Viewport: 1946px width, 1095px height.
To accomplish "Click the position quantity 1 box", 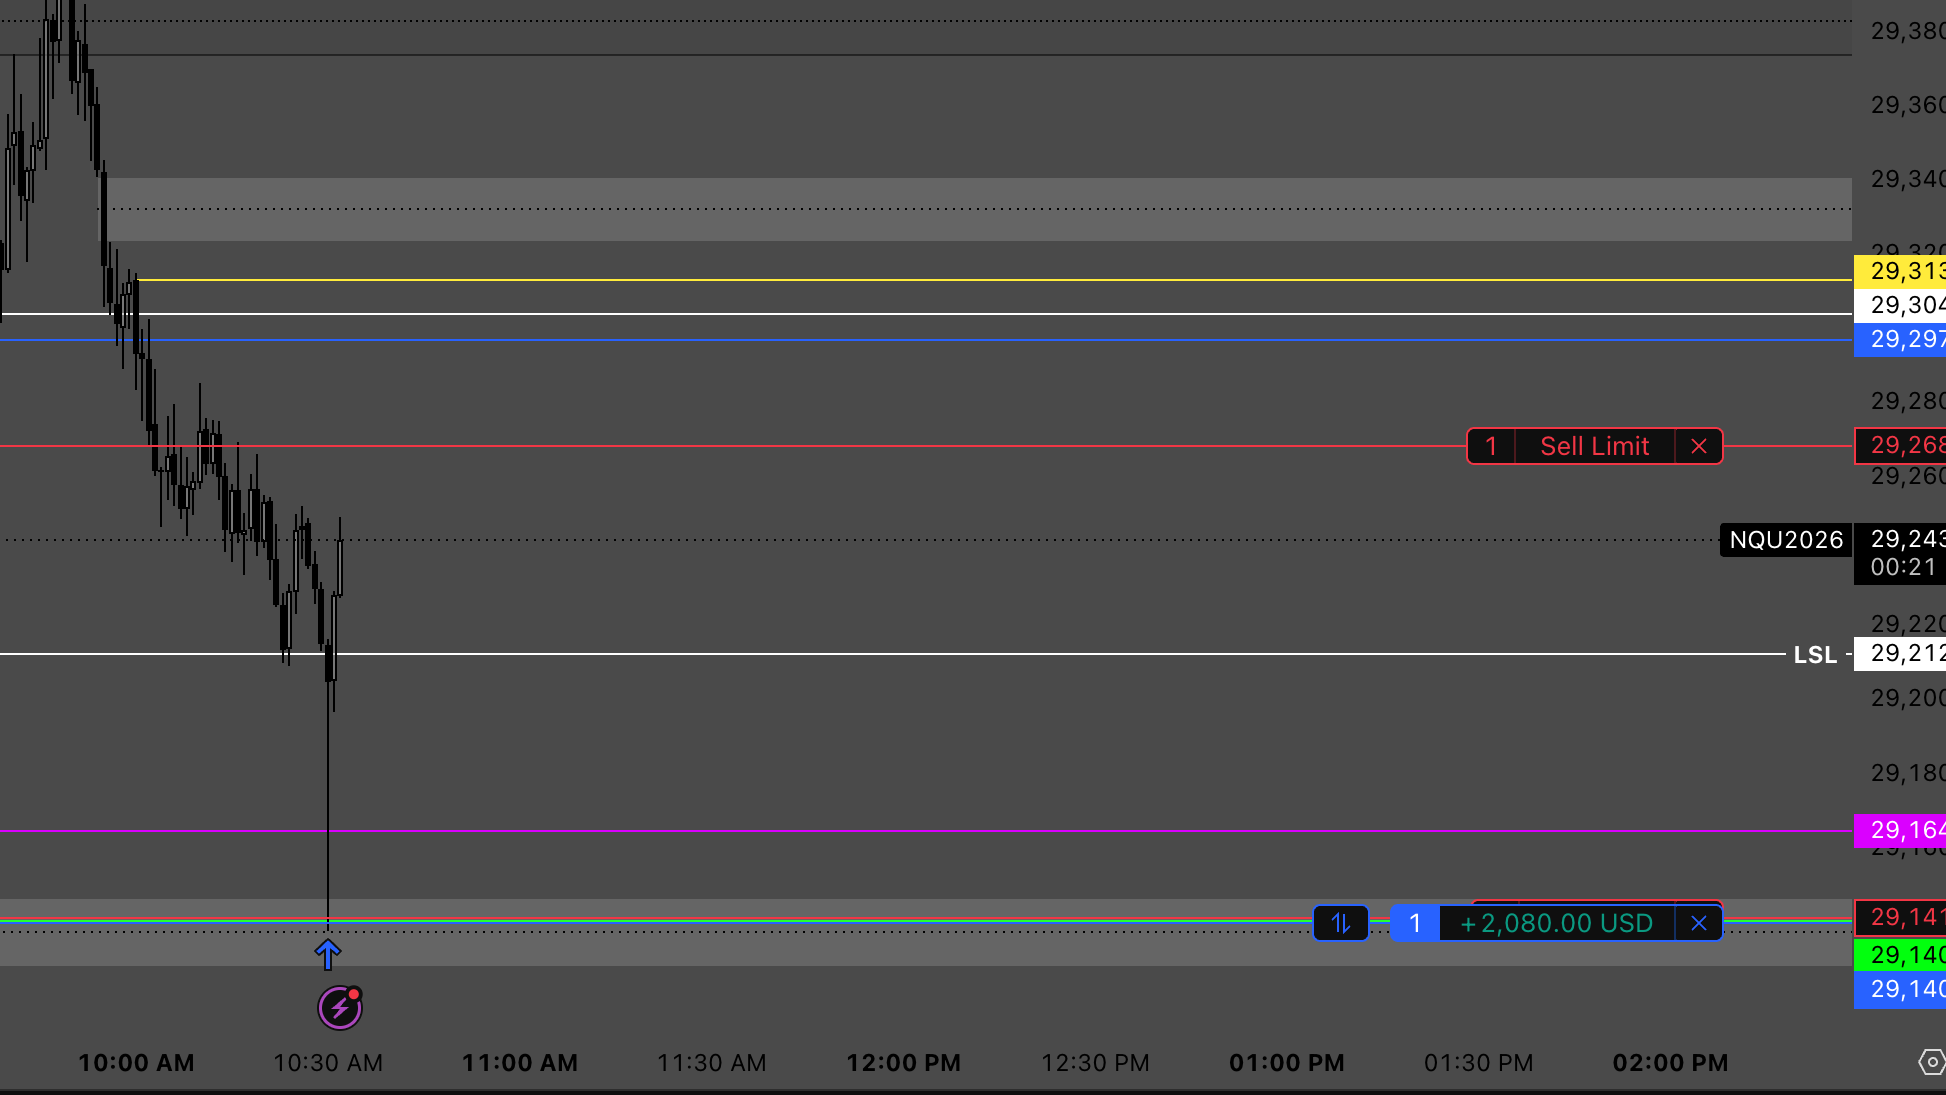I will tap(1415, 923).
